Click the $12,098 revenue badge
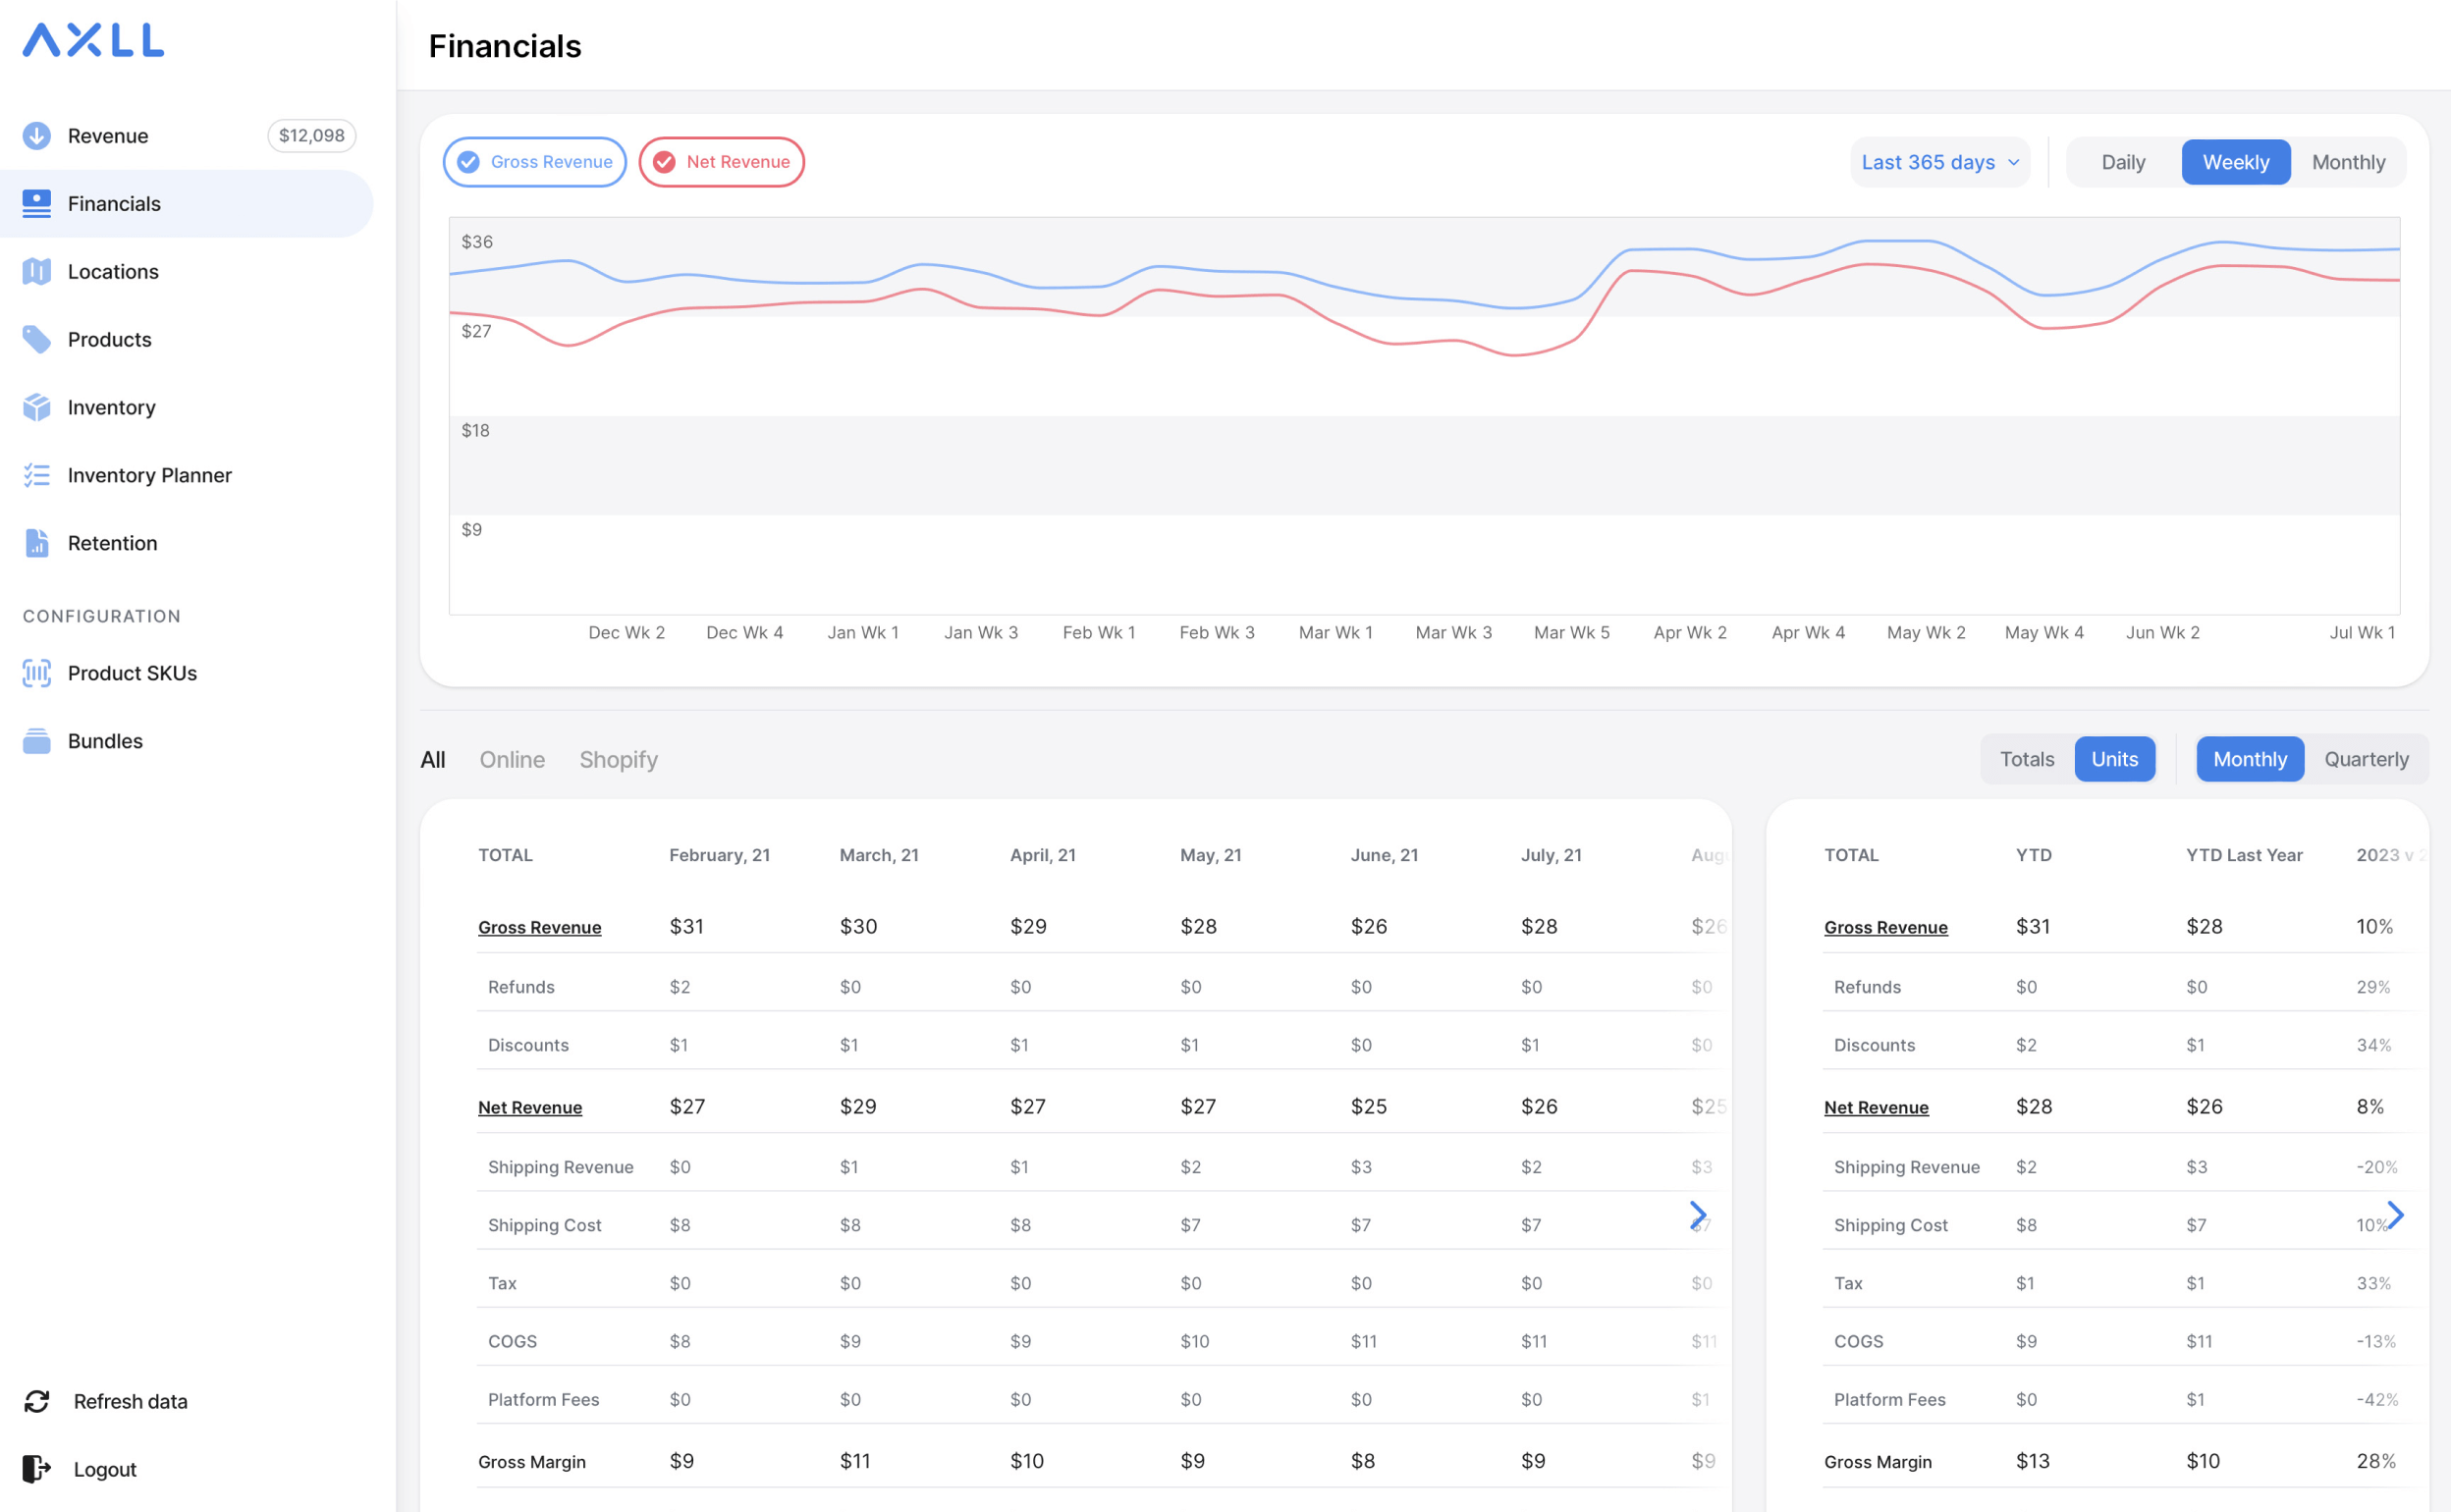2451x1512 pixels. click(312, 136)
